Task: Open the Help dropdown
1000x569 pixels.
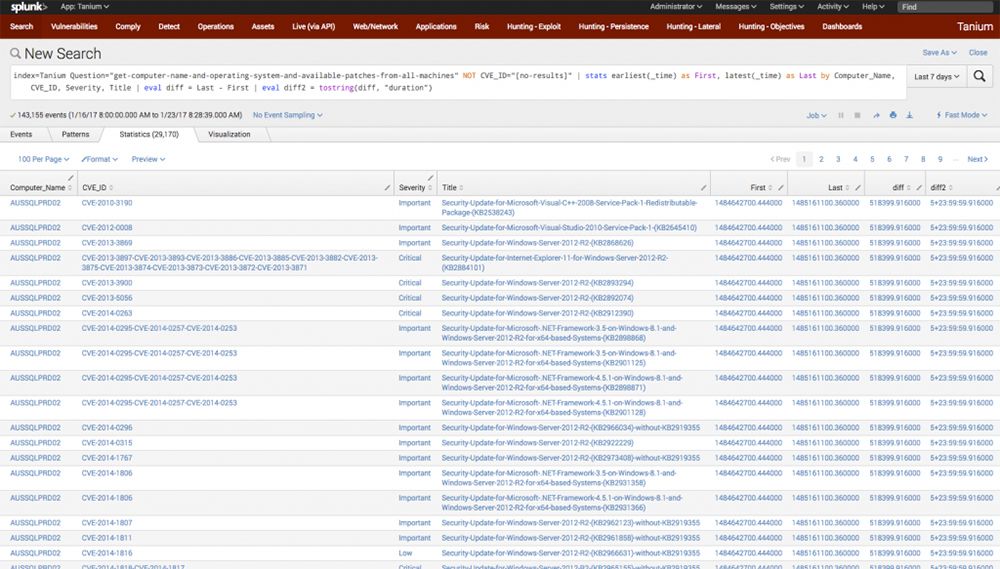Action: [873, 6]
